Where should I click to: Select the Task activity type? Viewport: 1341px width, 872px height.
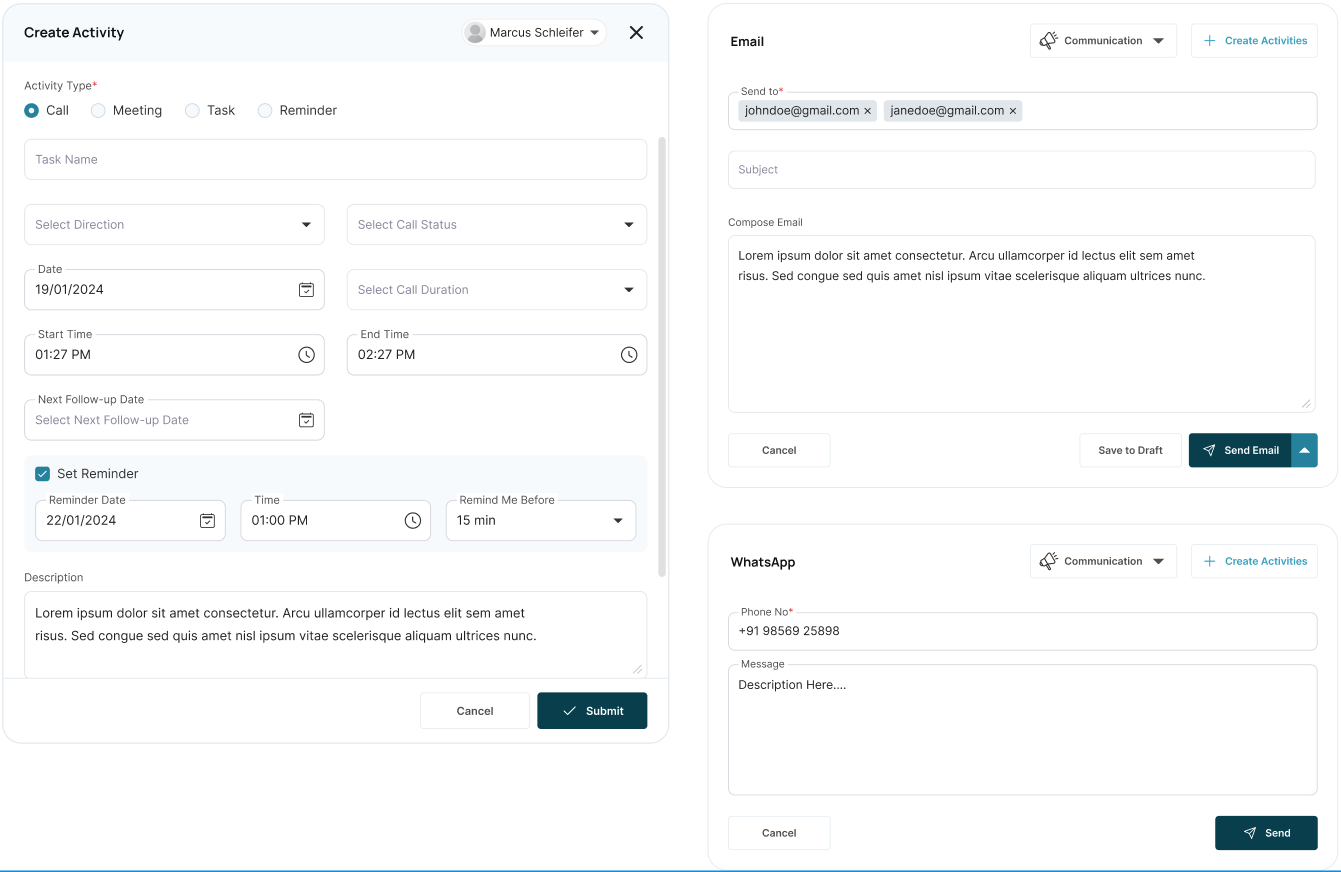pos(192,111)
